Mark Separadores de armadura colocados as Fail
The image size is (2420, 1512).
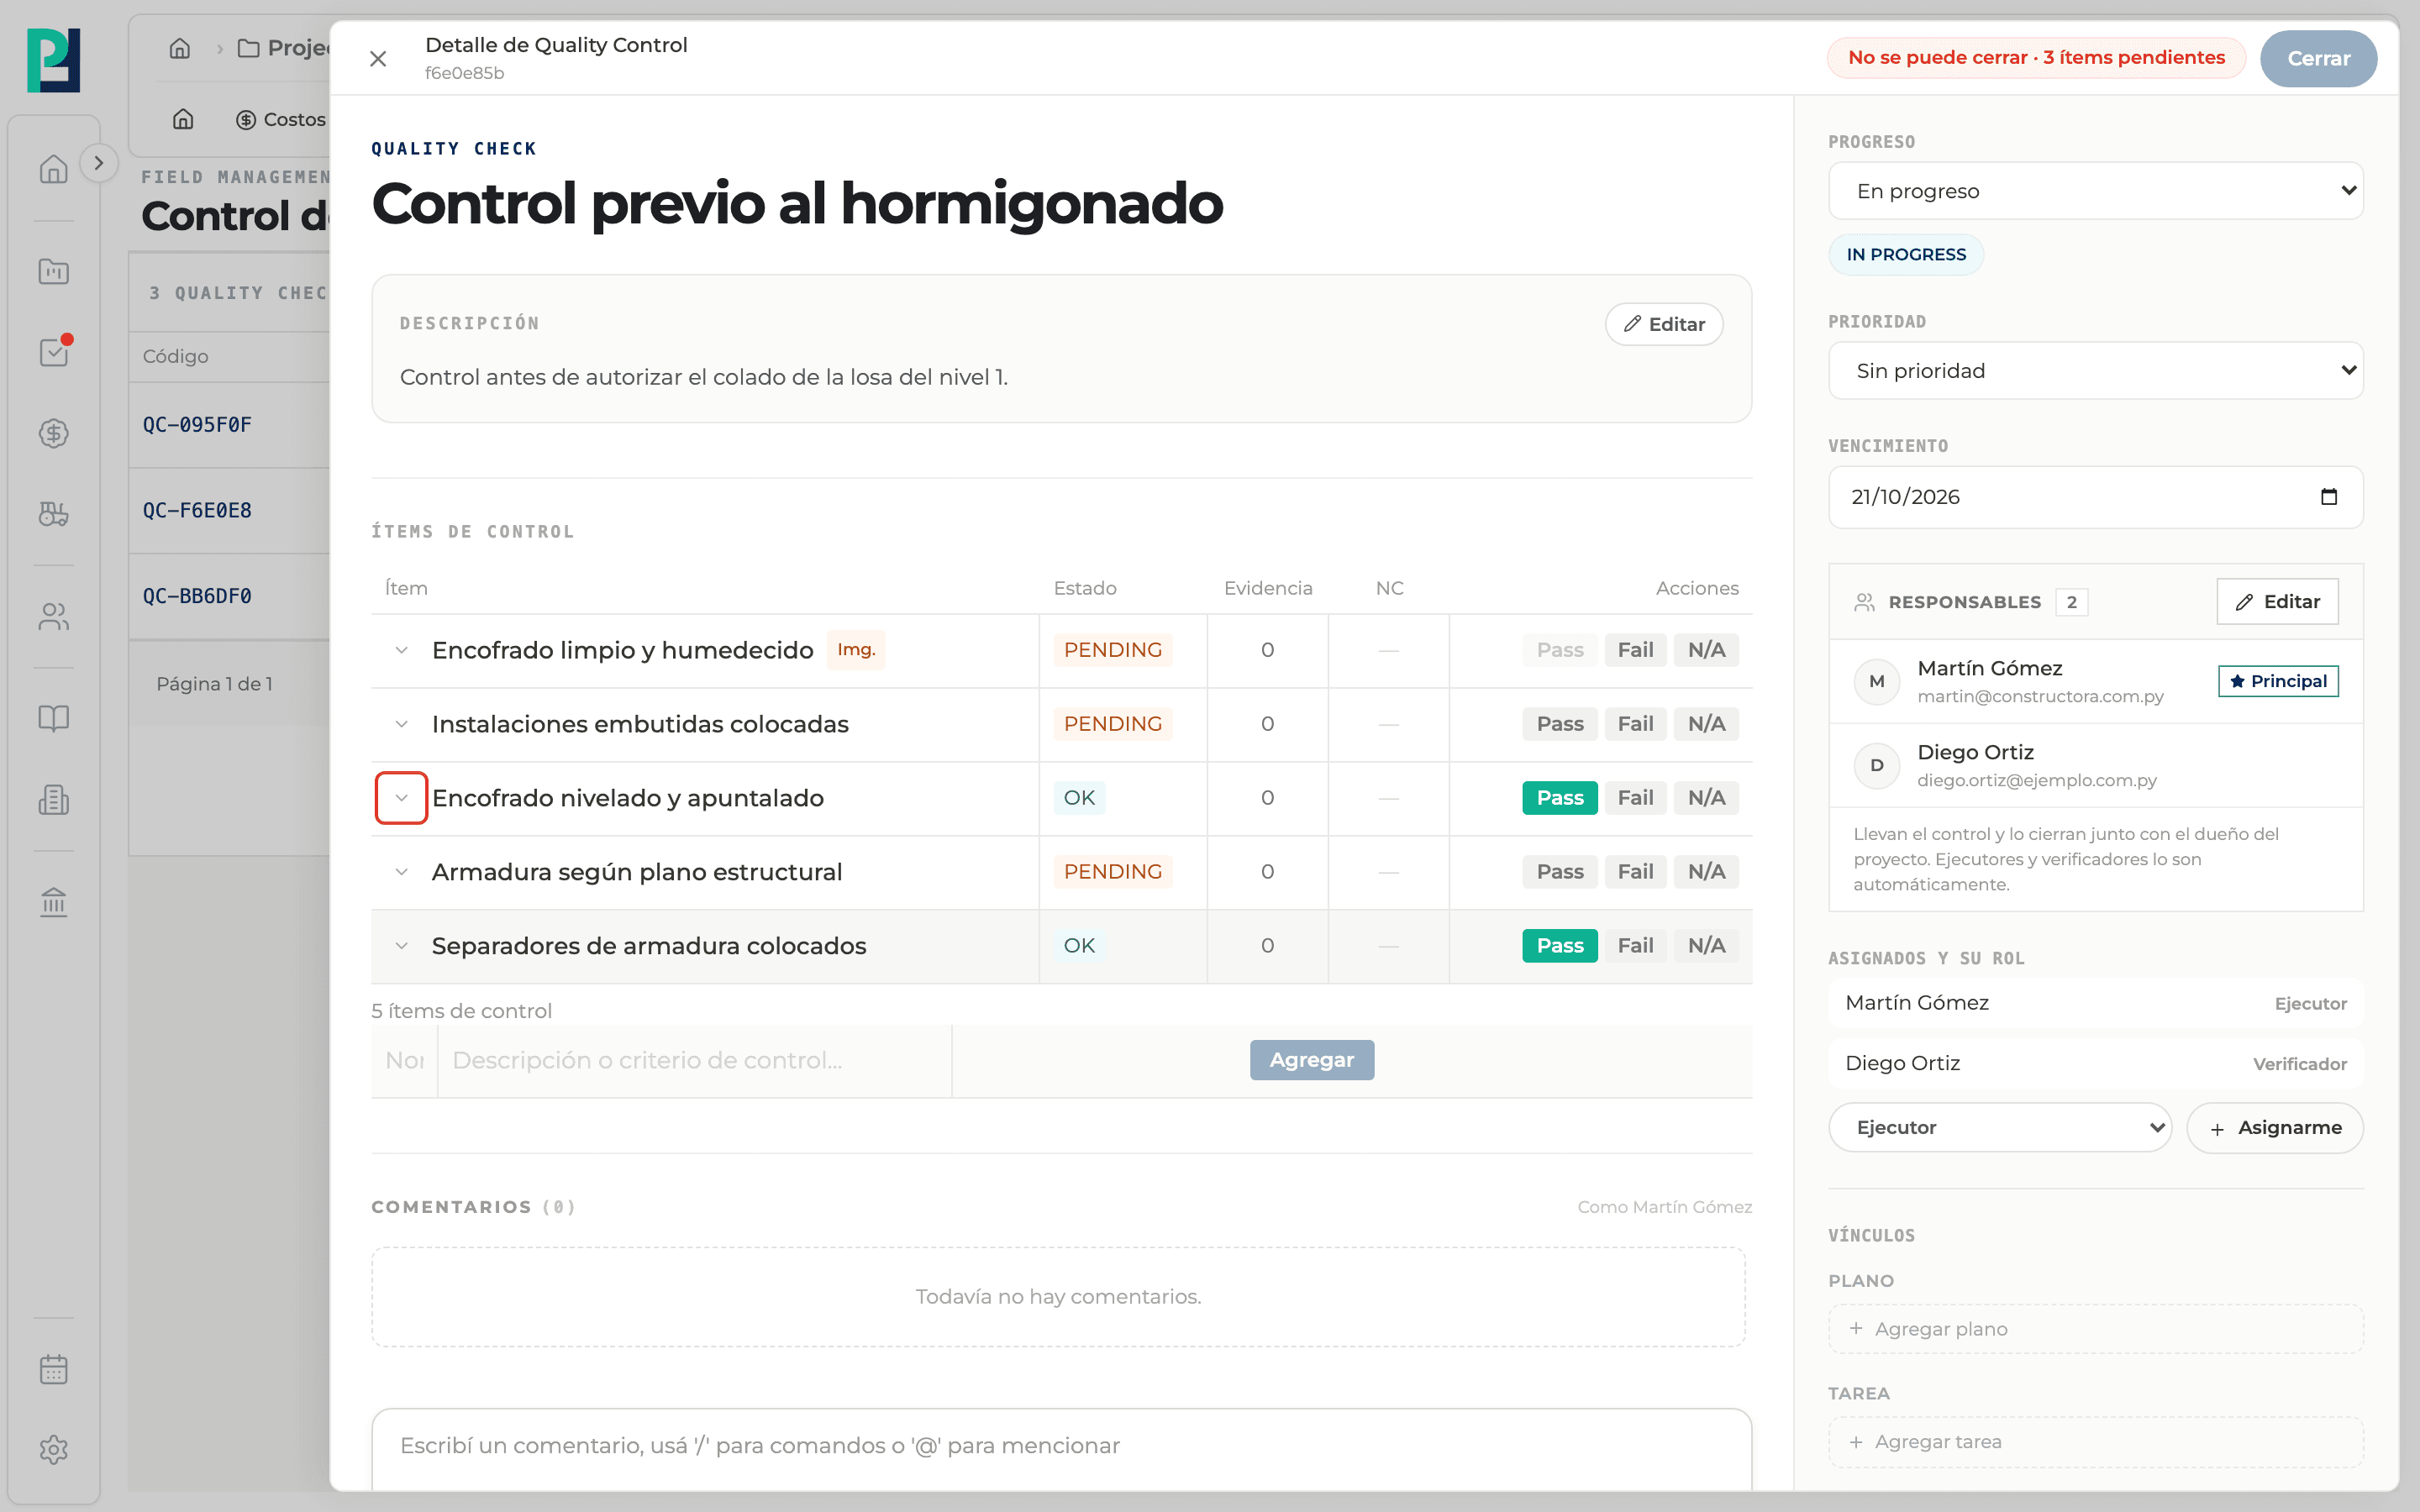pos(1635,946)
